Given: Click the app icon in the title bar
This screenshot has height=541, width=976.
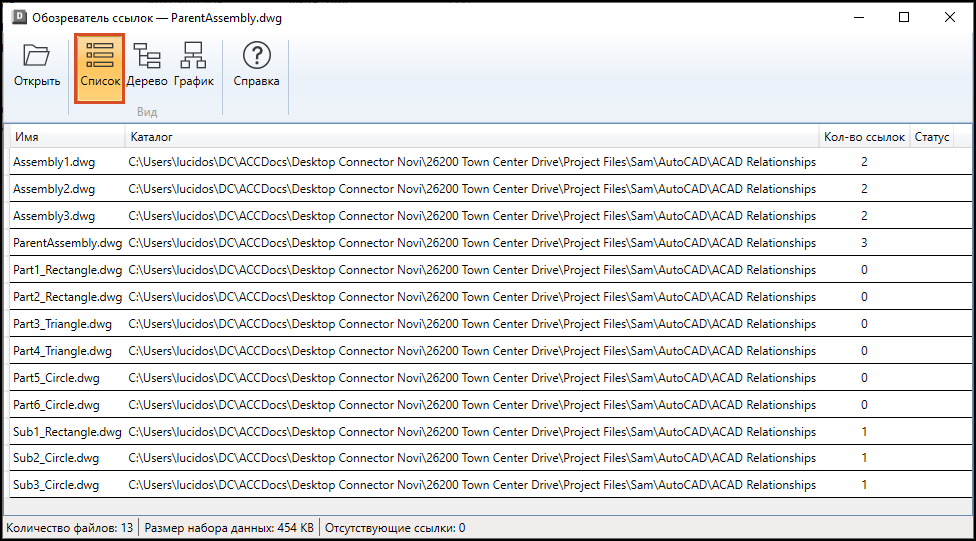Looking at the screenshot, I should click(19, 17).
